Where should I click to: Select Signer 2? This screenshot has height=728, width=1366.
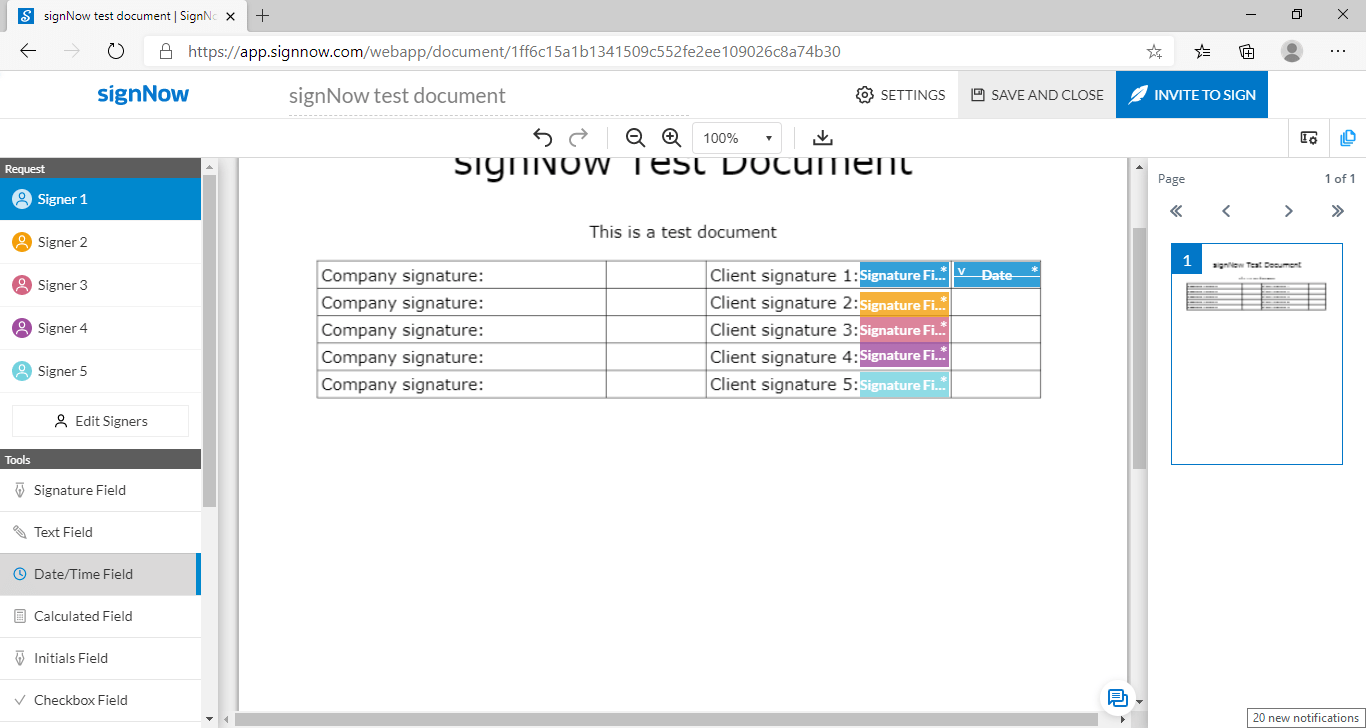(x=100, y=242)
